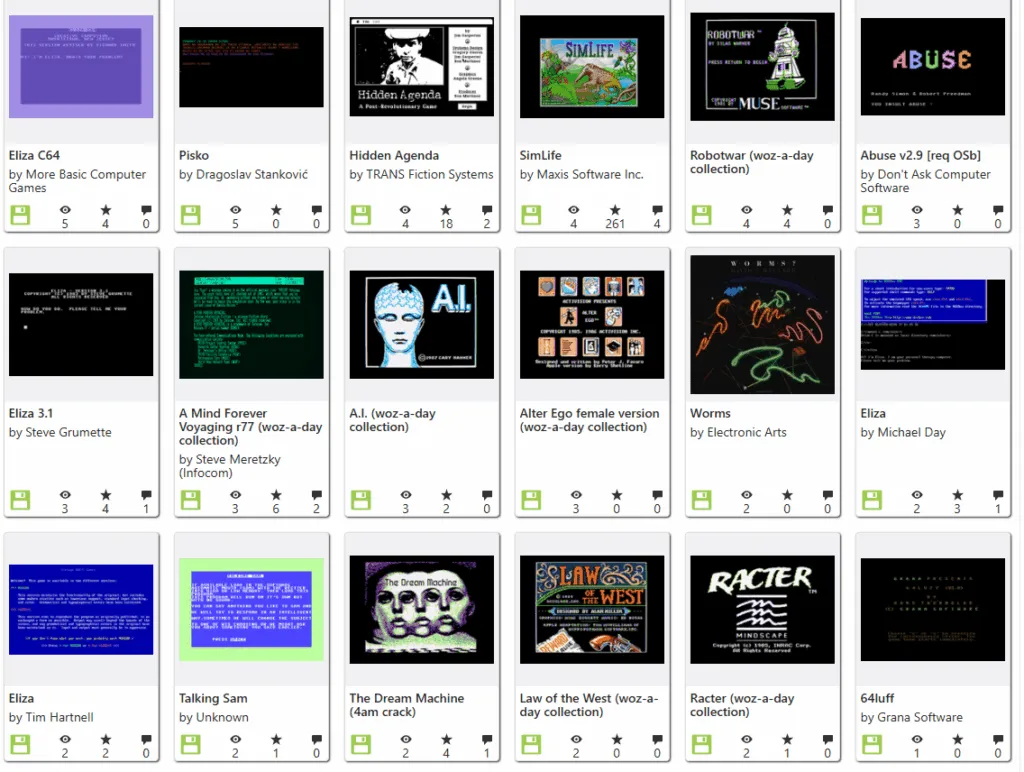The image size is (1024, 772).
Task: Click the views eye icon on Eliza C64 card
Action: (x=65, y=210)
